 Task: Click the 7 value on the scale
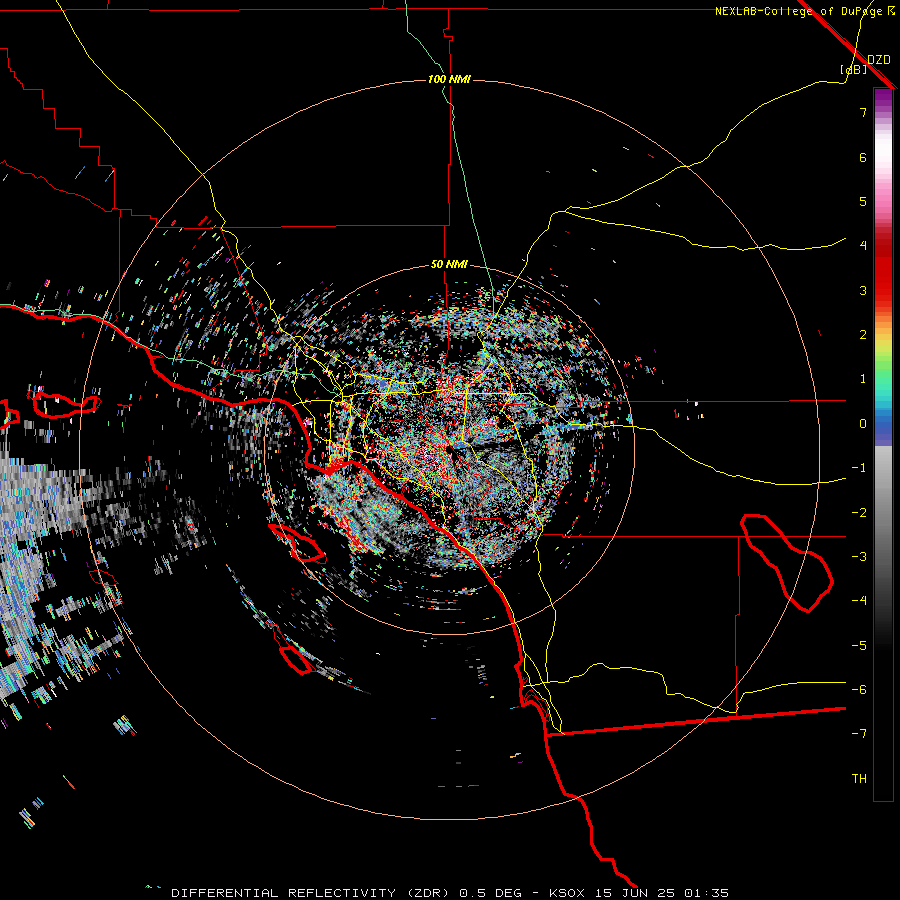[863, 112]
